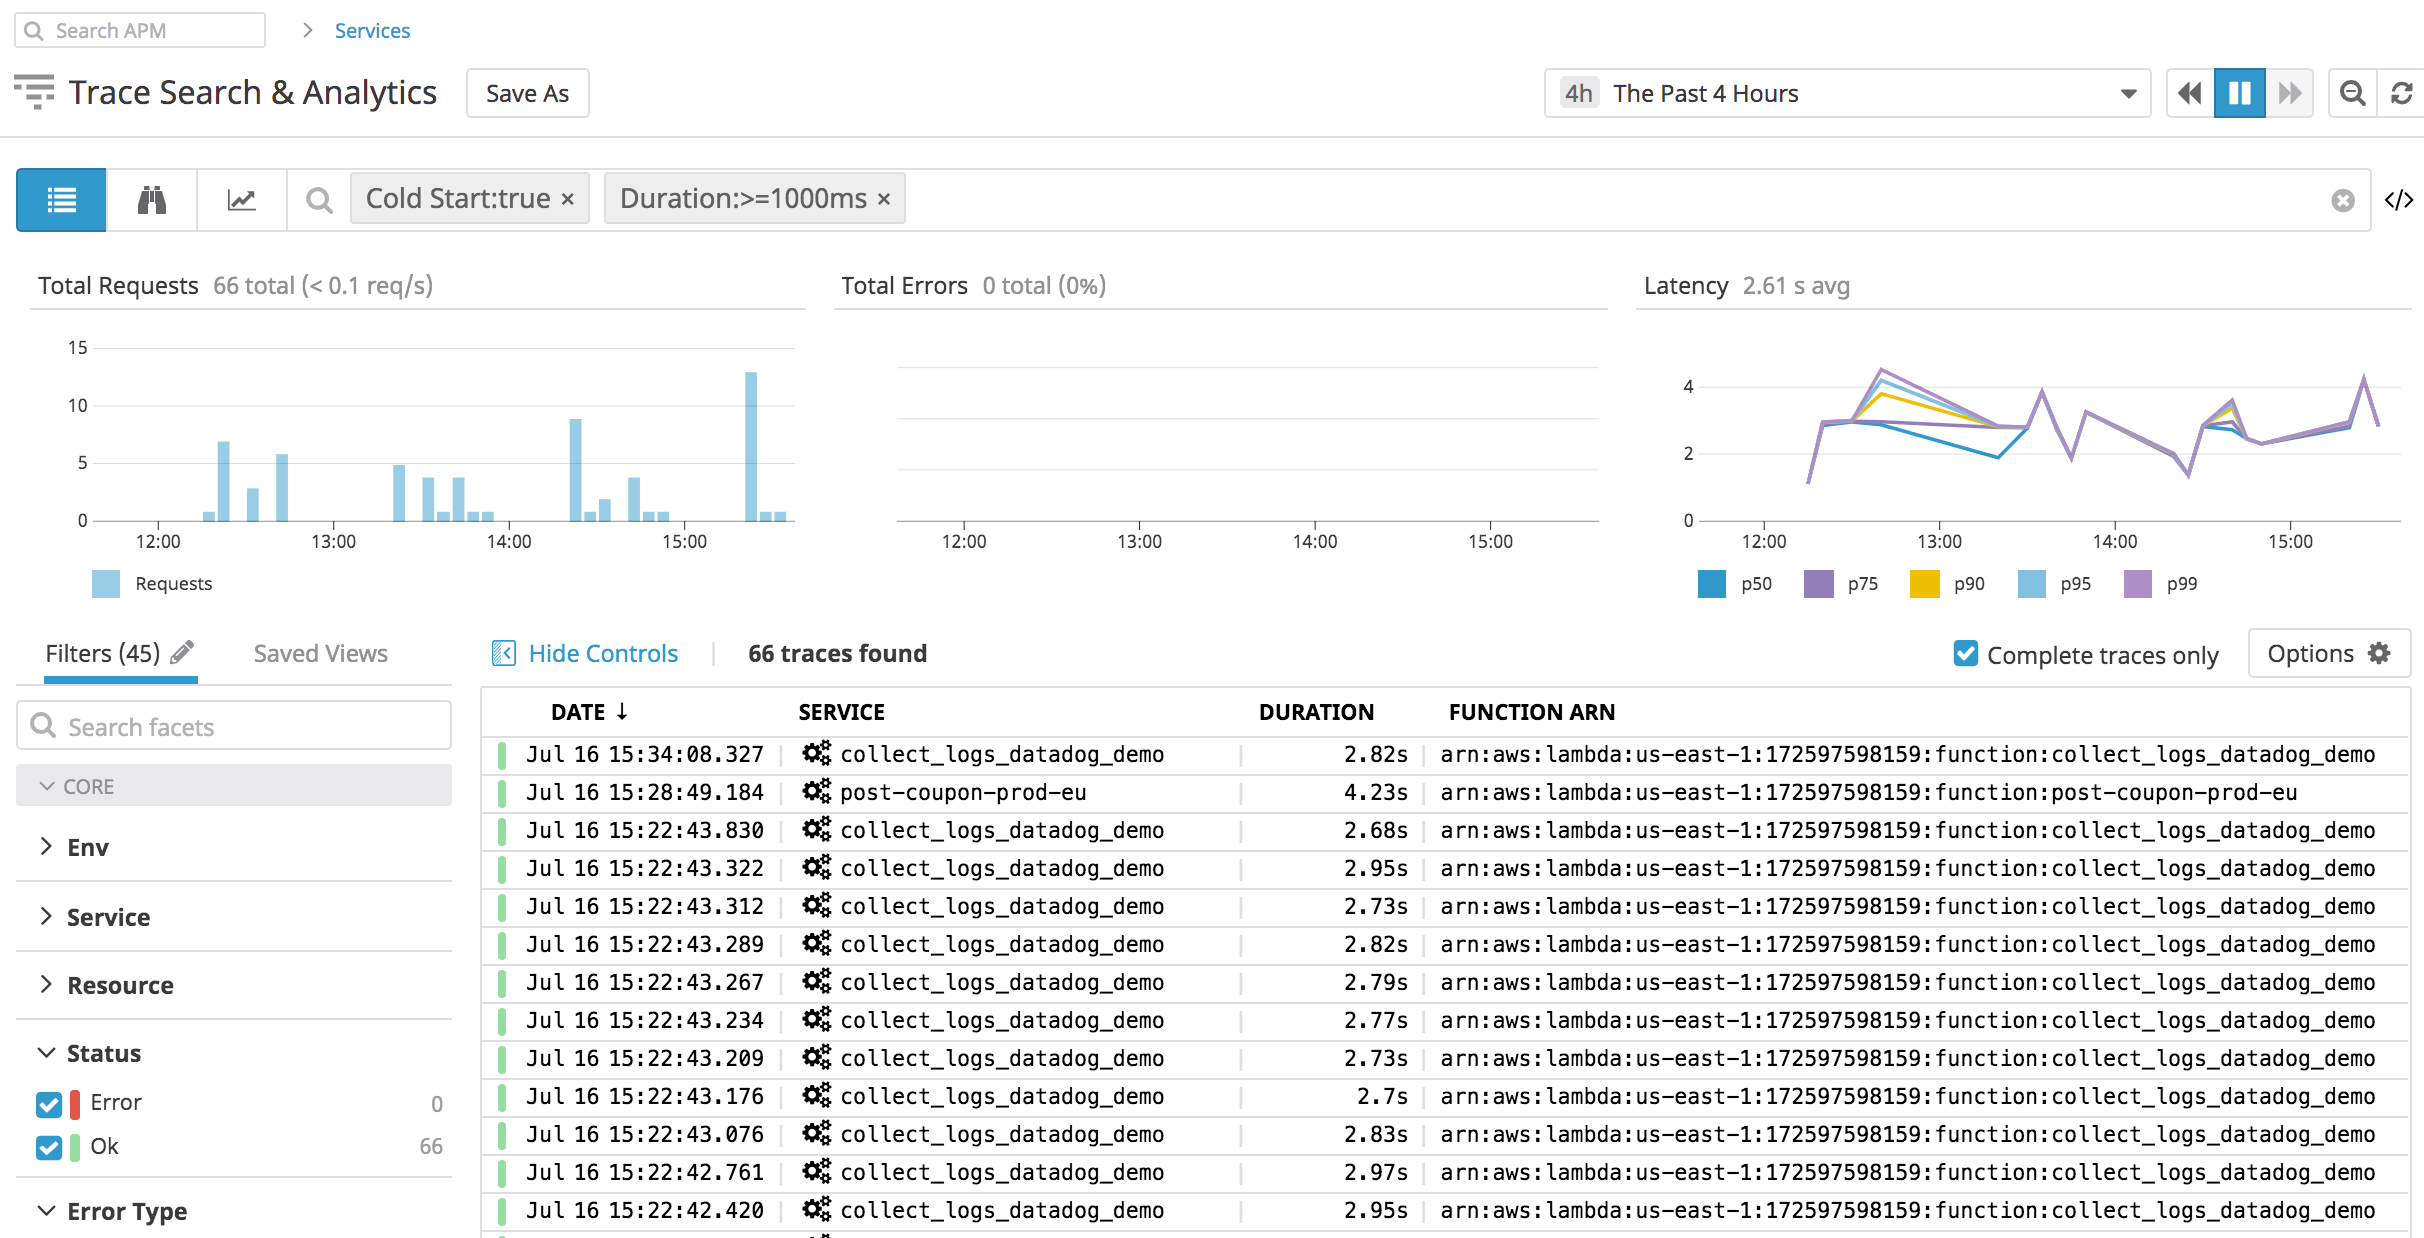Click the refresh data icon
The height and width of the screenshot is (1238, 2424).
pyautogui.click(x=2402, y=92)
